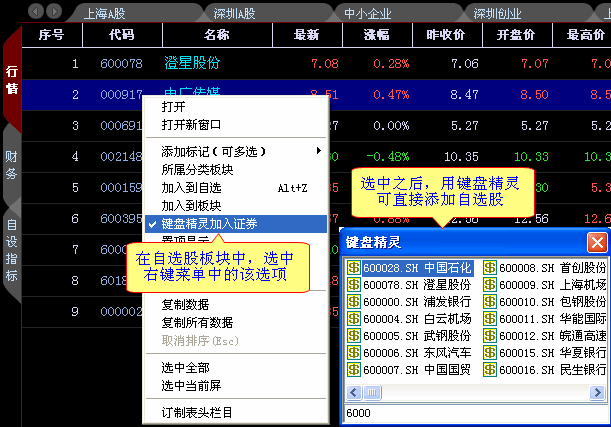Click the stock icon beside 600078.SH 澄星股份

point(353,285)
